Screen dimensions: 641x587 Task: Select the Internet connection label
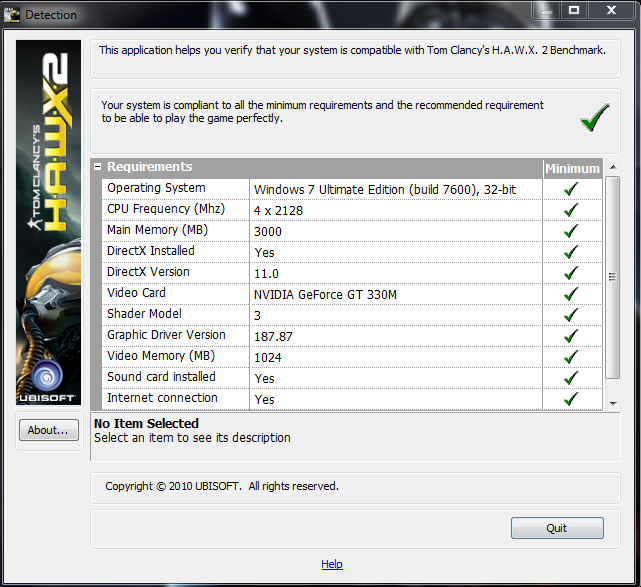(x=162, y=398)
